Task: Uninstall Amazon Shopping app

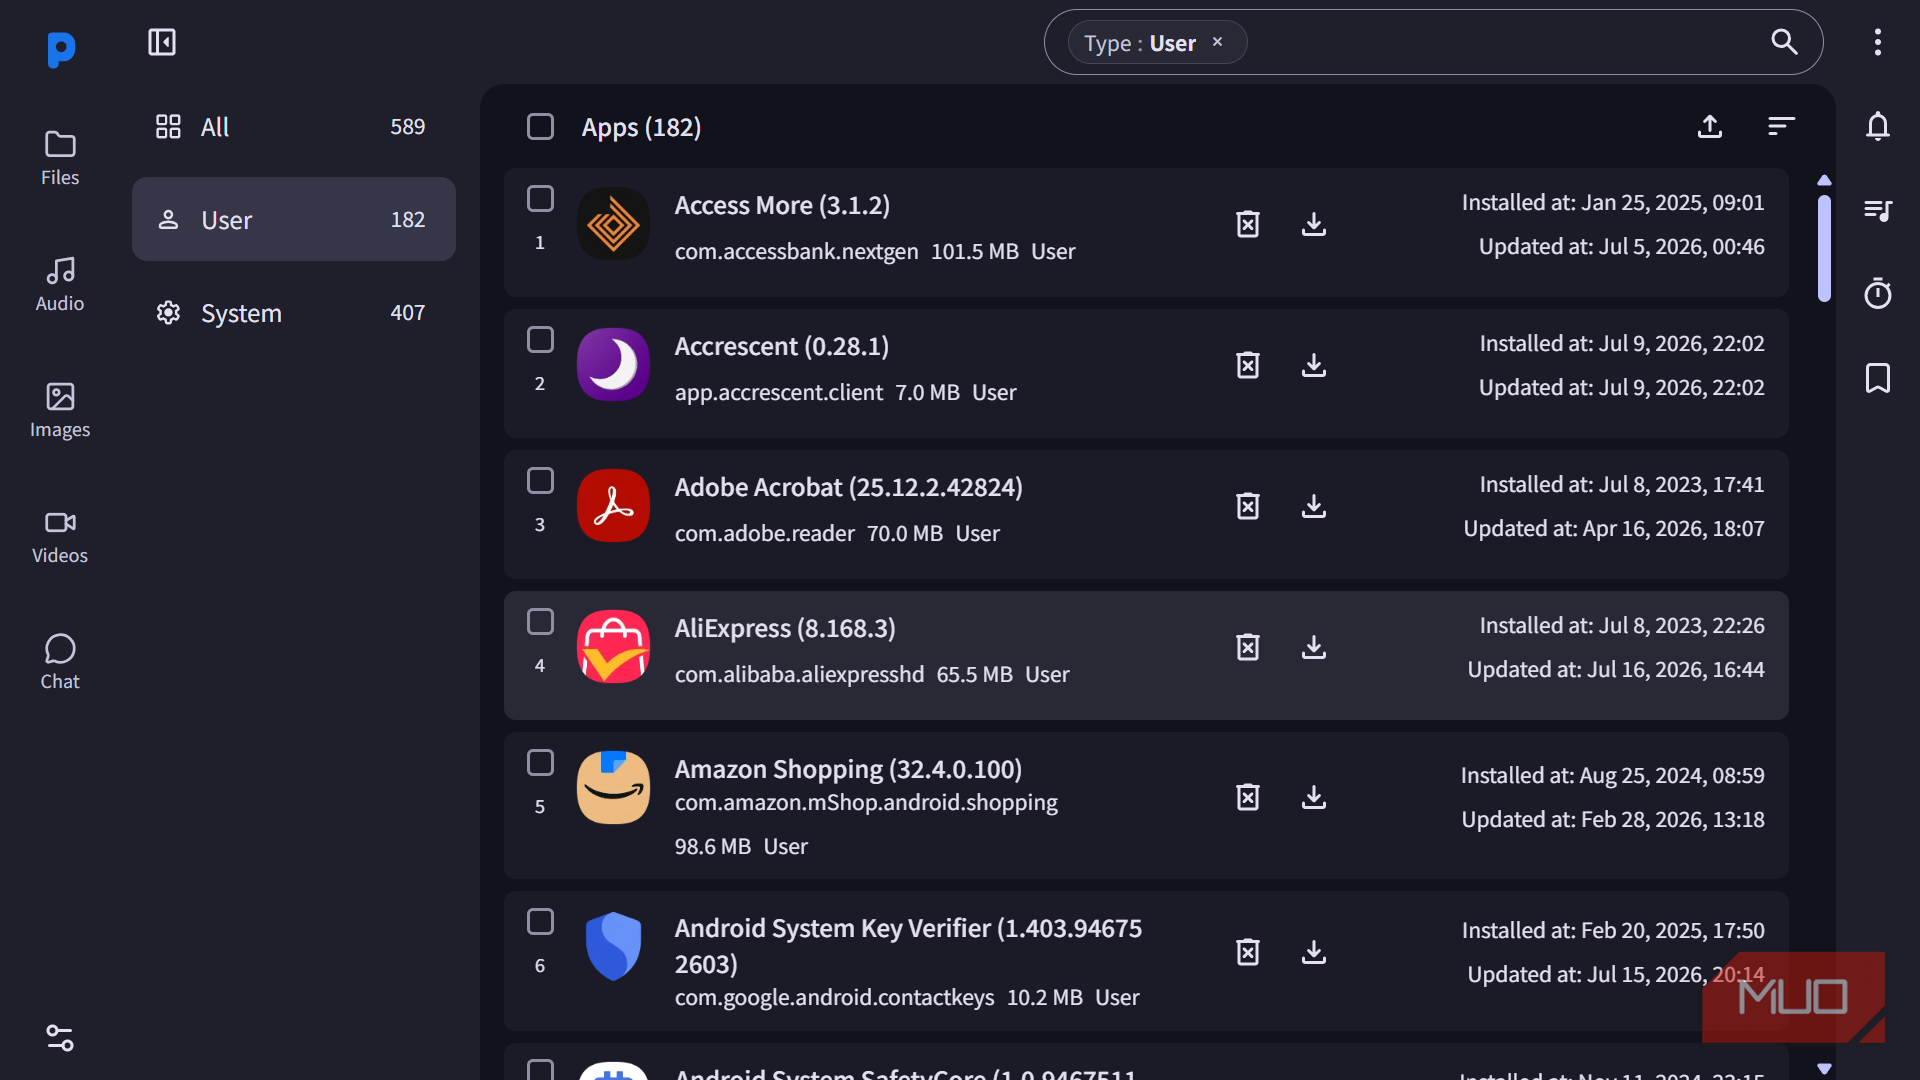Action: tap(1248, 797)
